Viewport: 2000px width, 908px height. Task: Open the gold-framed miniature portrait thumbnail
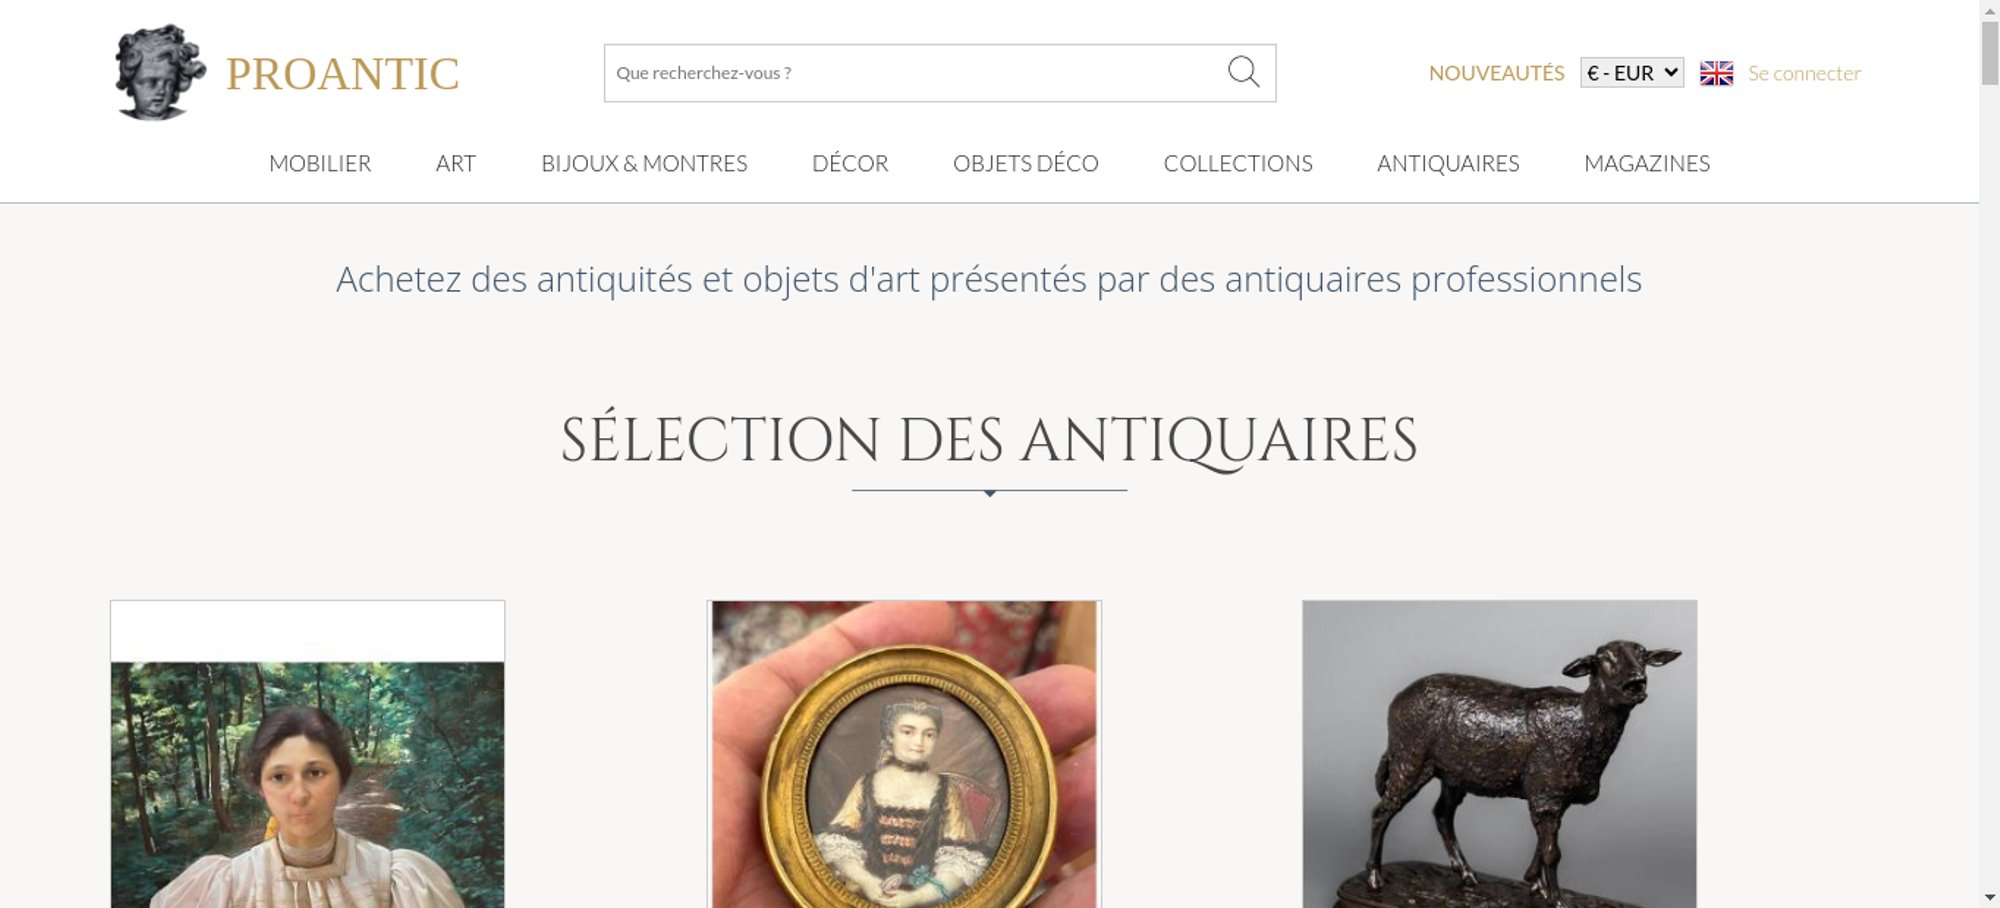click(904, 754)
